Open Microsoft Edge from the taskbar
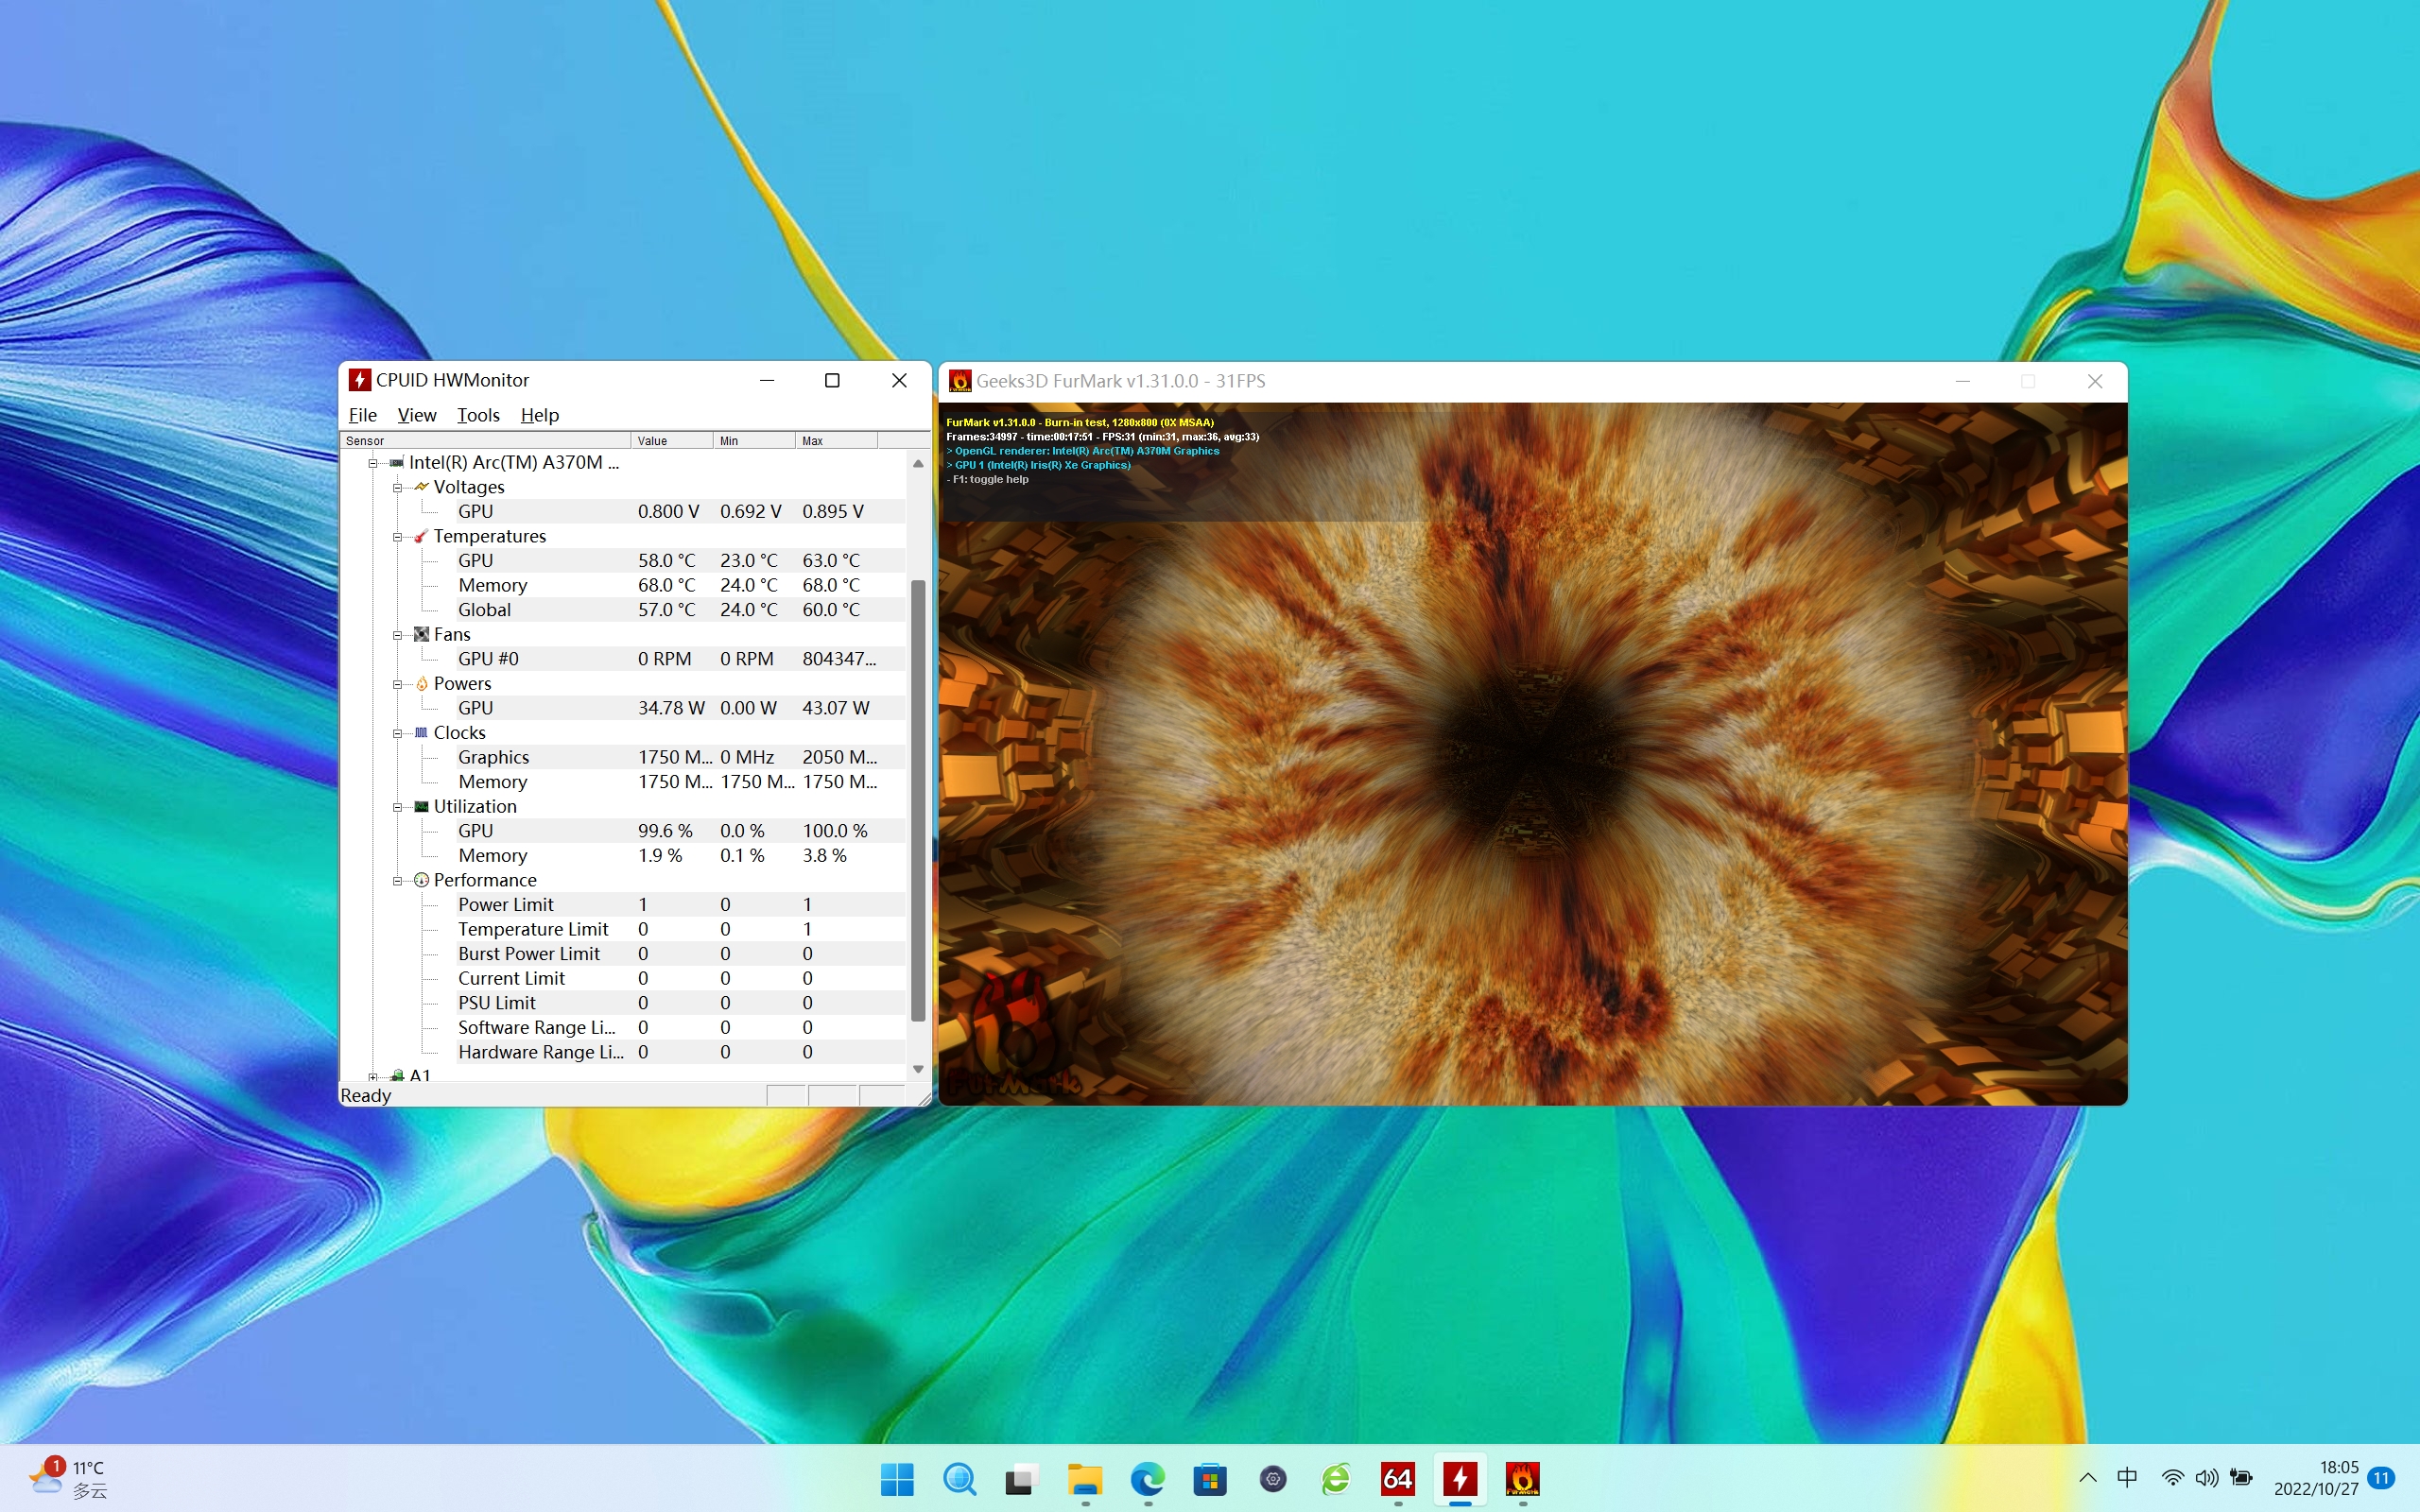Image resolution: width=2420 pixels, height=1512 pixels. [1147, 1478]
